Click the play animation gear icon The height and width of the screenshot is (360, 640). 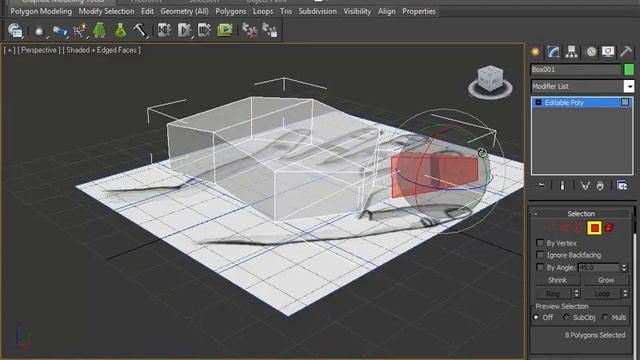[x=184, y=30]
